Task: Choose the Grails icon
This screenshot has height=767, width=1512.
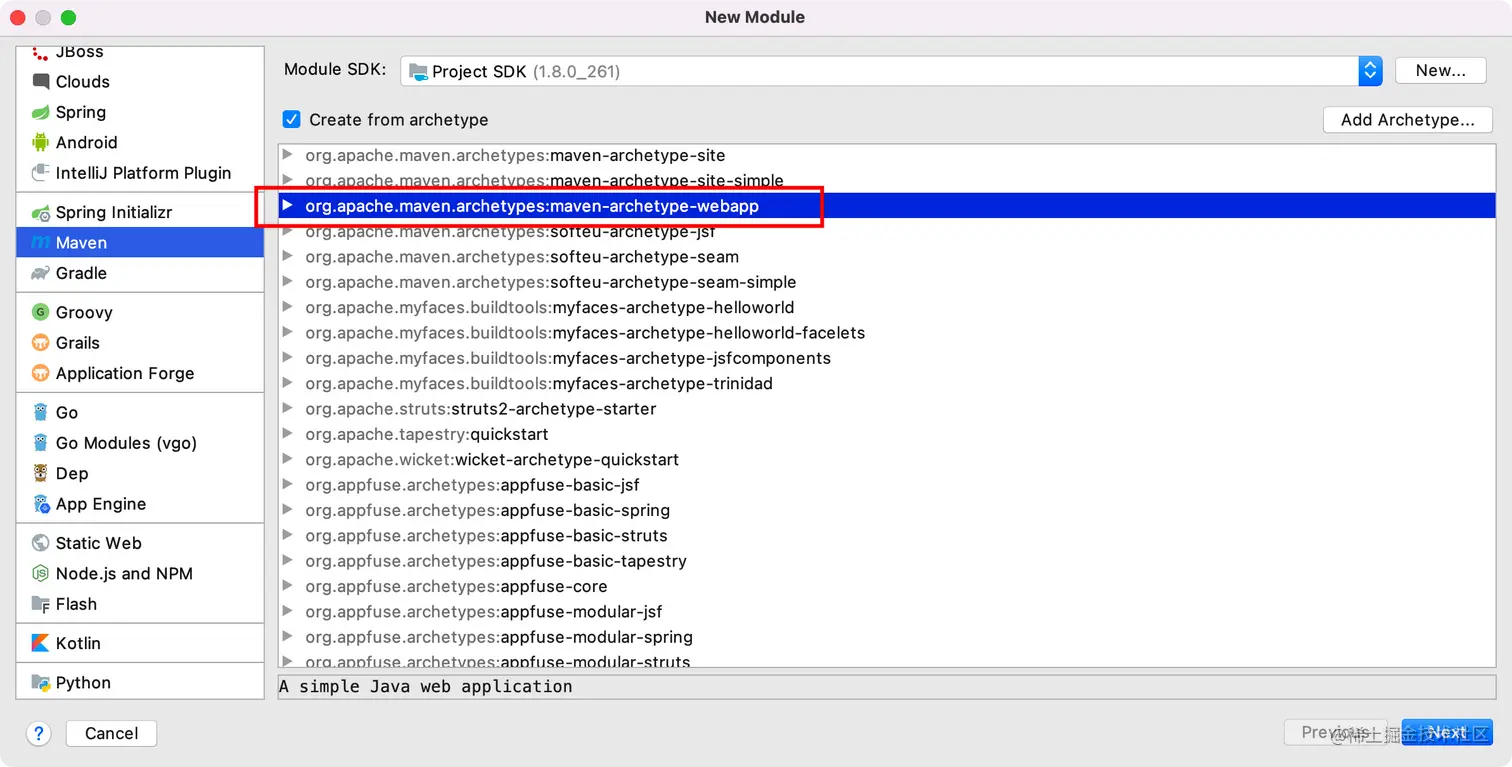Action: [x=40, y=343]
